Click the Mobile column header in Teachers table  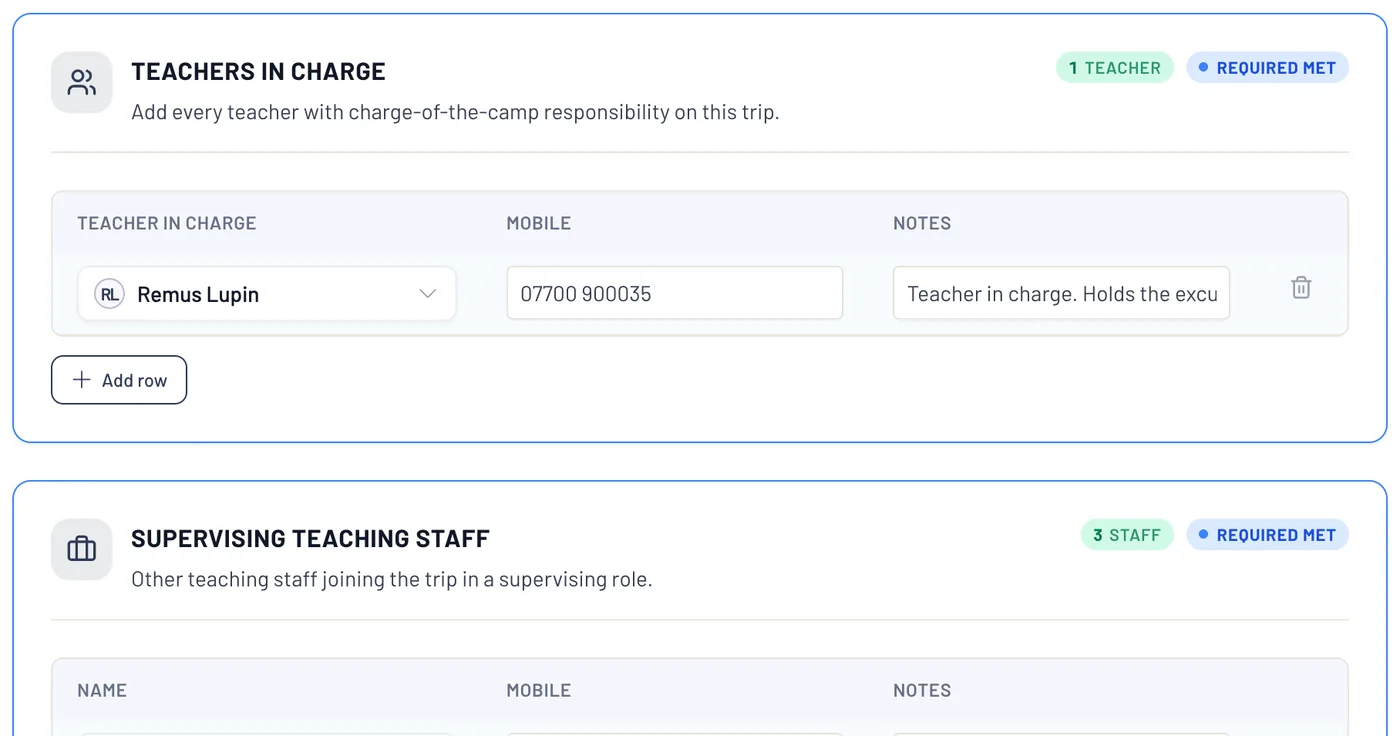pos(539,223)
